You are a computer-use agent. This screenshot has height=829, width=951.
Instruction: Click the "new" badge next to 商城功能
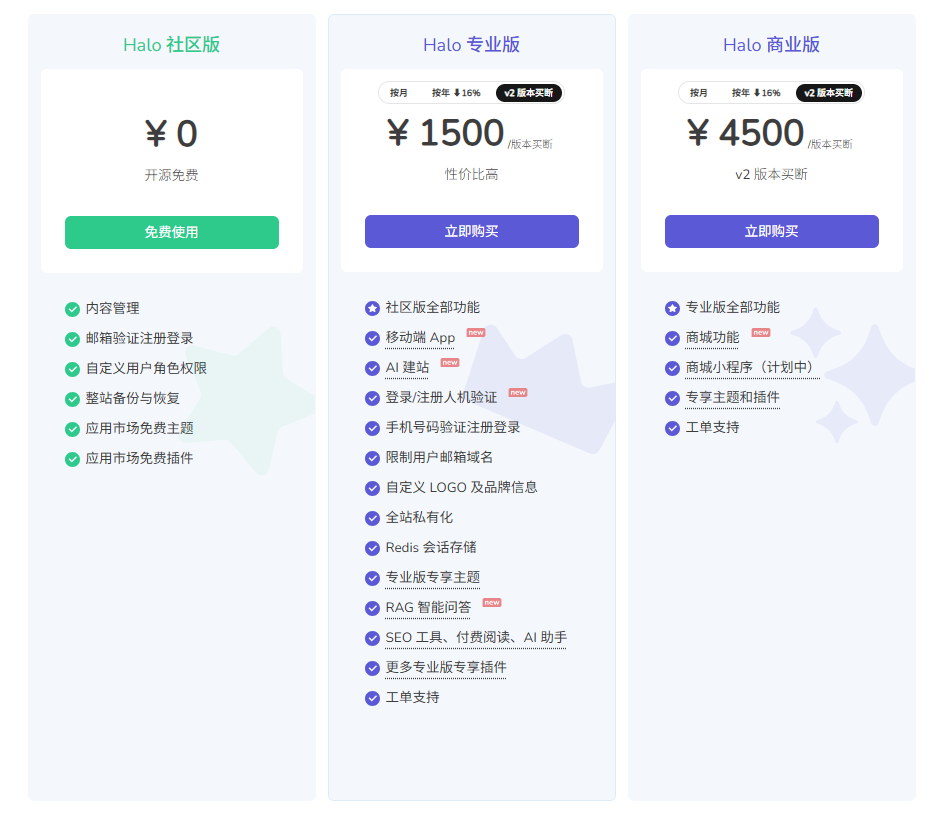761,333
